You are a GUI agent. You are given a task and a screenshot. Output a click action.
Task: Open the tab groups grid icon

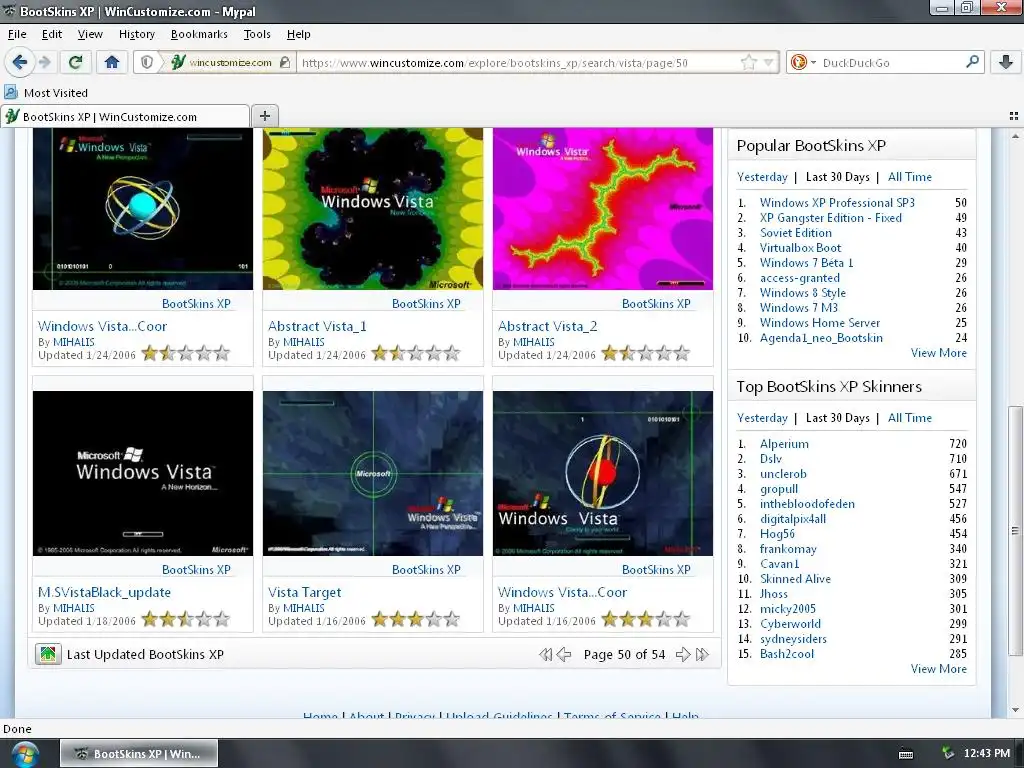click(1014, 116)
